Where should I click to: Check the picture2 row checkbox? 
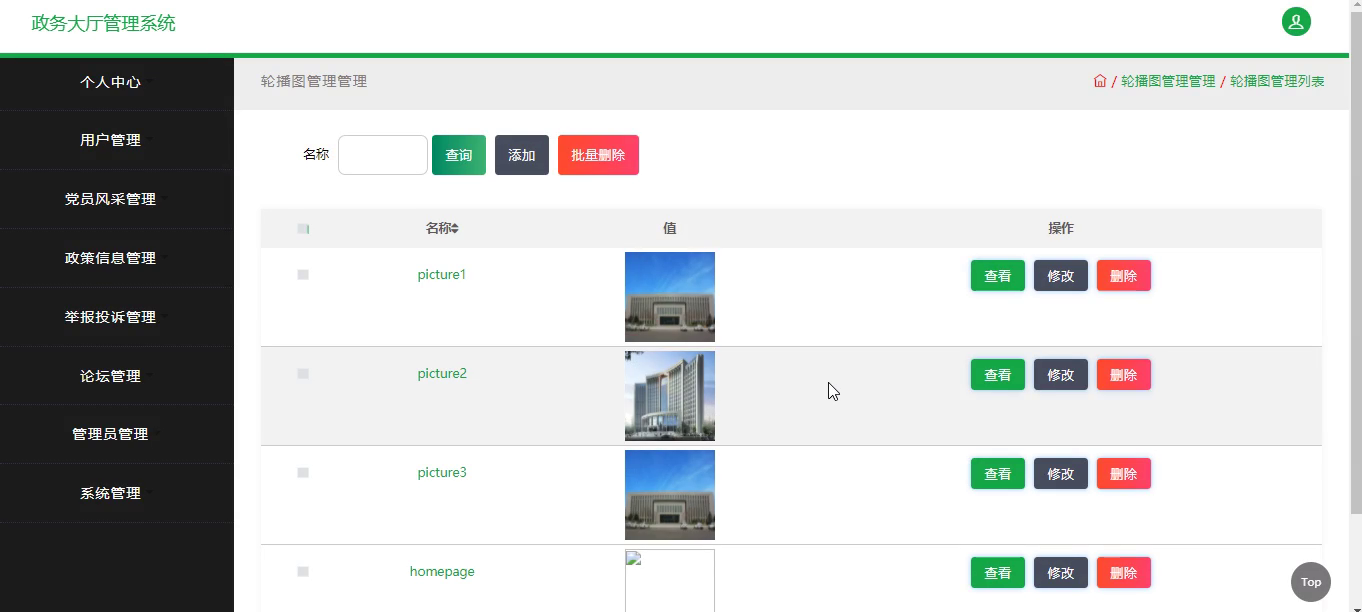(x=303, y=374)
